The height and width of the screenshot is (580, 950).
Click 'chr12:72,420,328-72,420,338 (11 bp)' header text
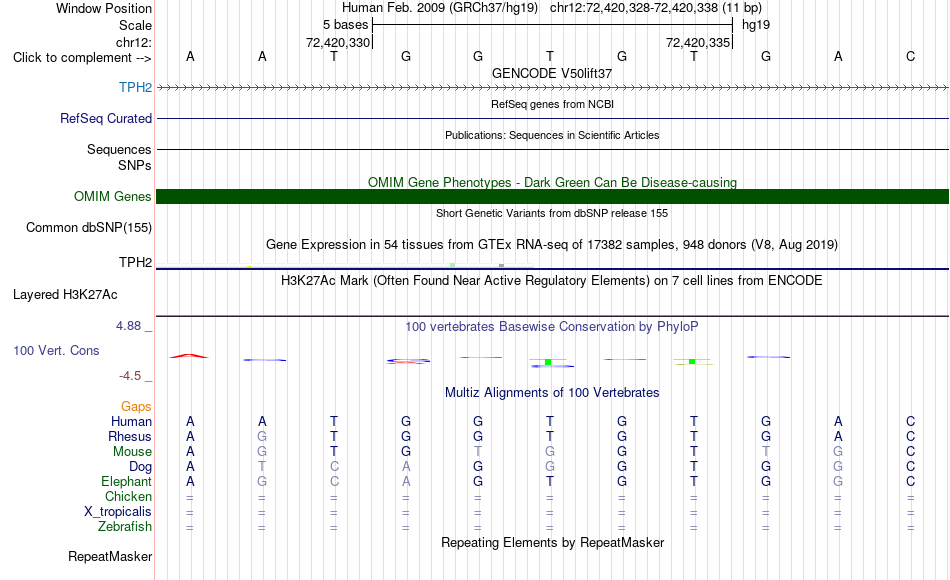(656, 8)
